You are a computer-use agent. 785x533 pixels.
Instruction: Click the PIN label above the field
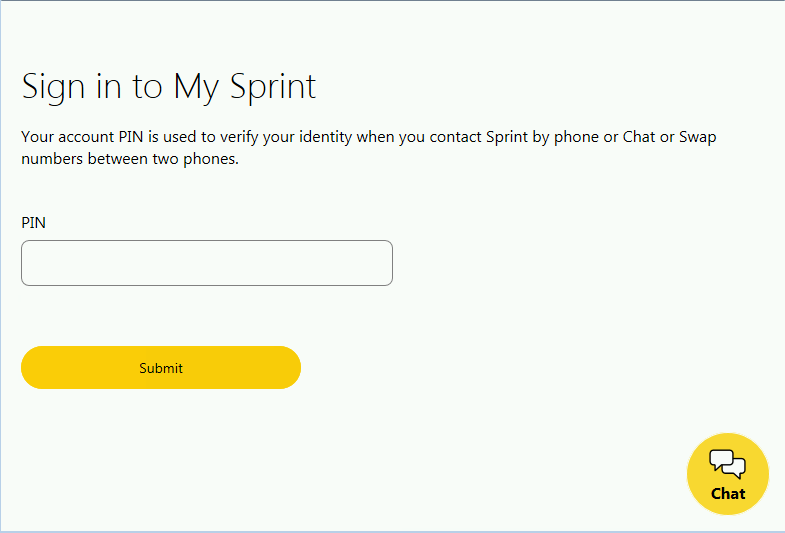click(34, 222)
